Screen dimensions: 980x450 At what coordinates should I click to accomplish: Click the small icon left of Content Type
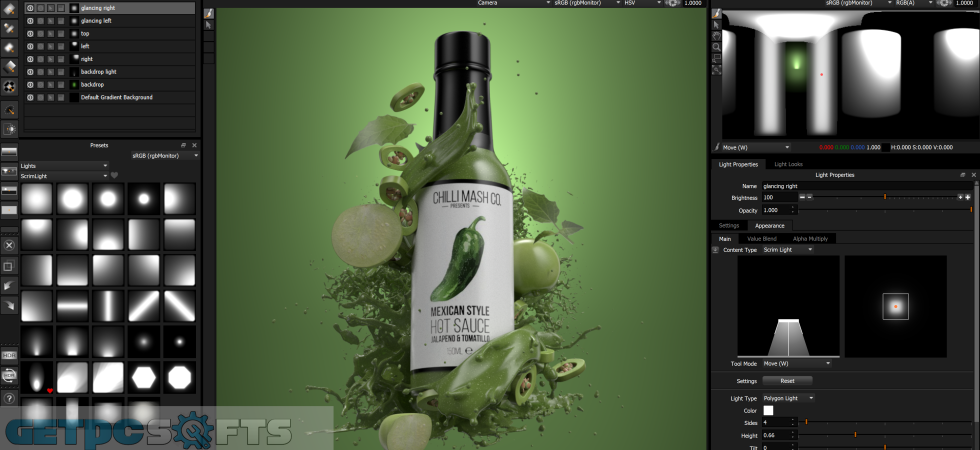pyautogui.click(x=716, y=249)
